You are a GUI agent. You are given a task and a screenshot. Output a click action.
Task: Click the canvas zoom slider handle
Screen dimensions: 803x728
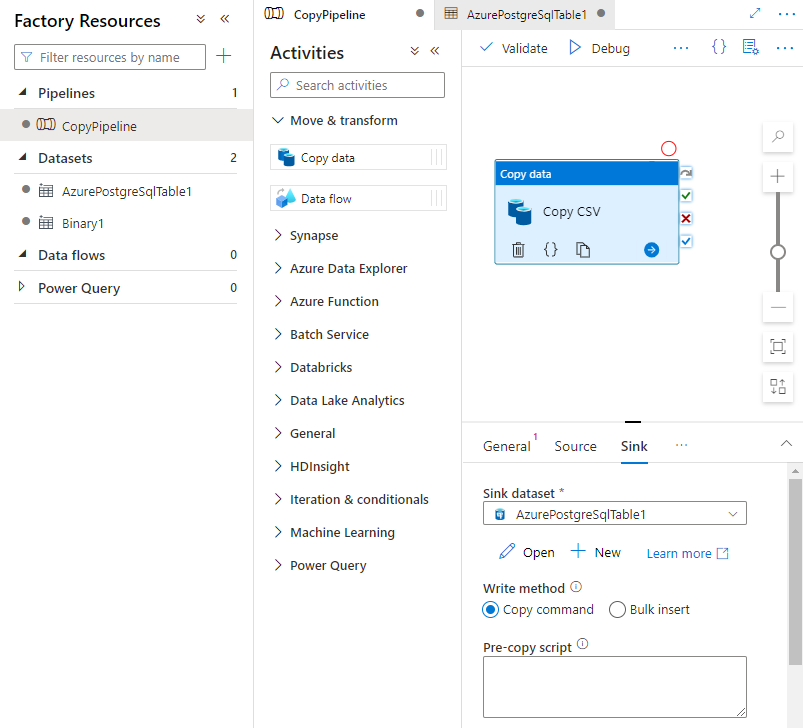(778, 252)
